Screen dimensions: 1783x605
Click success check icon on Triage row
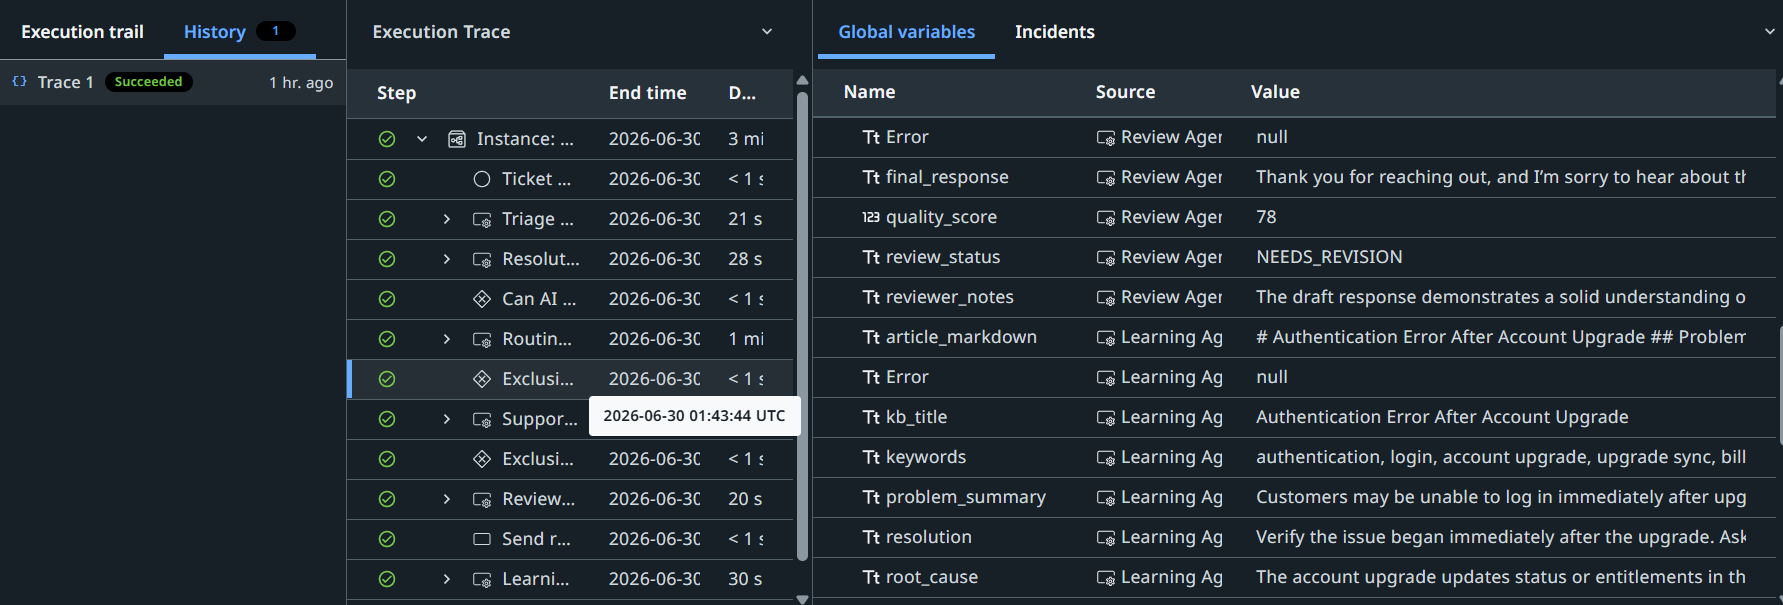tap(387, 219)
